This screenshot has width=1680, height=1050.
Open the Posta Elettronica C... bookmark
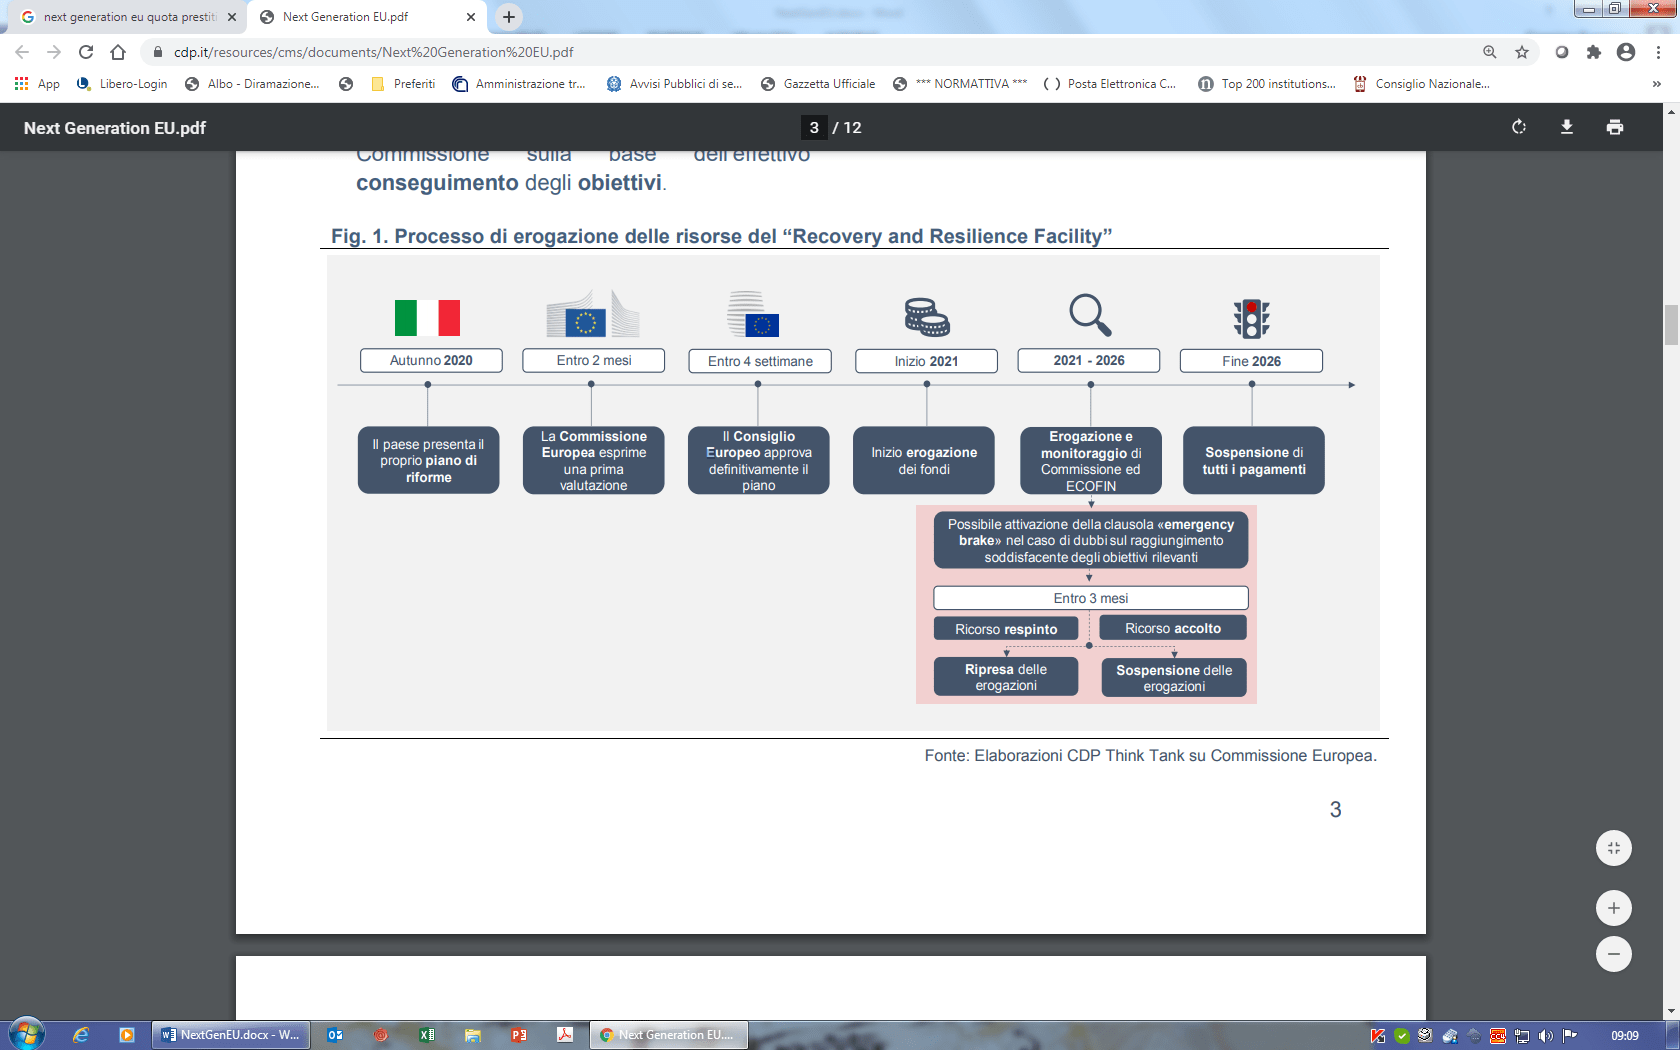point(1110,84)
